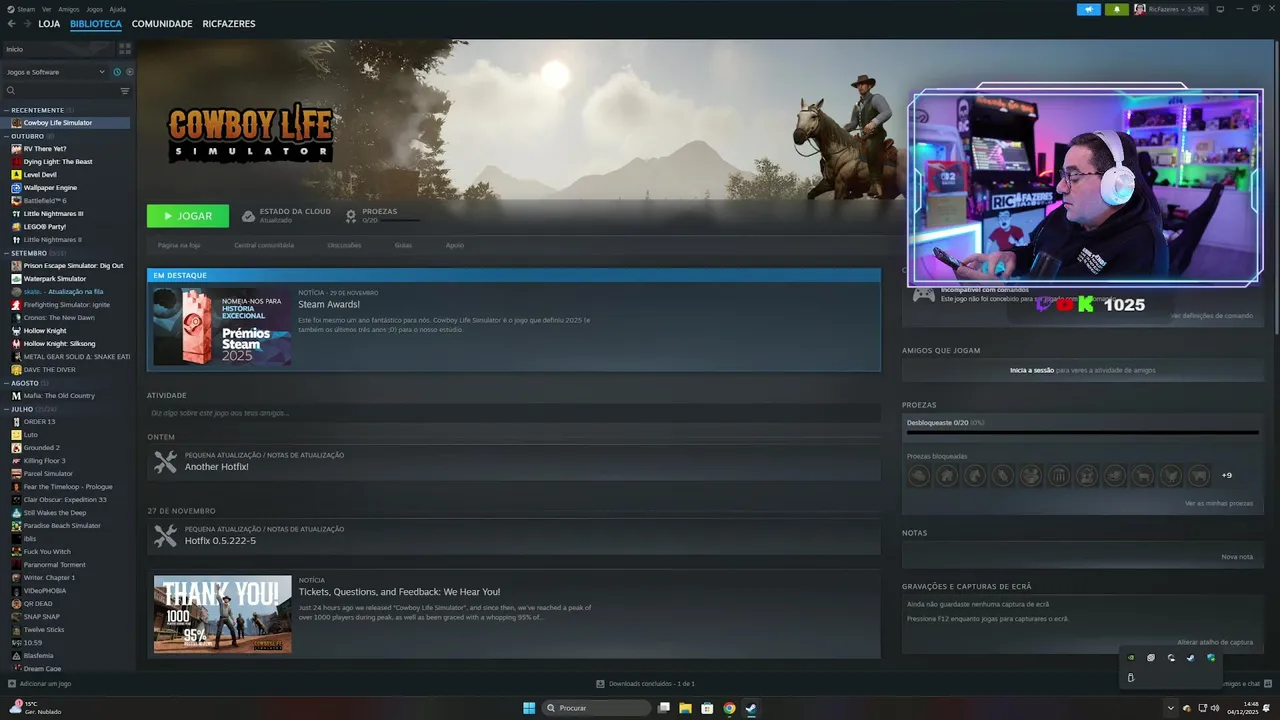Screen dimensions: 1280x720
Task: Select Dying Light: The Beast
Action: click(x=58, y=162)
